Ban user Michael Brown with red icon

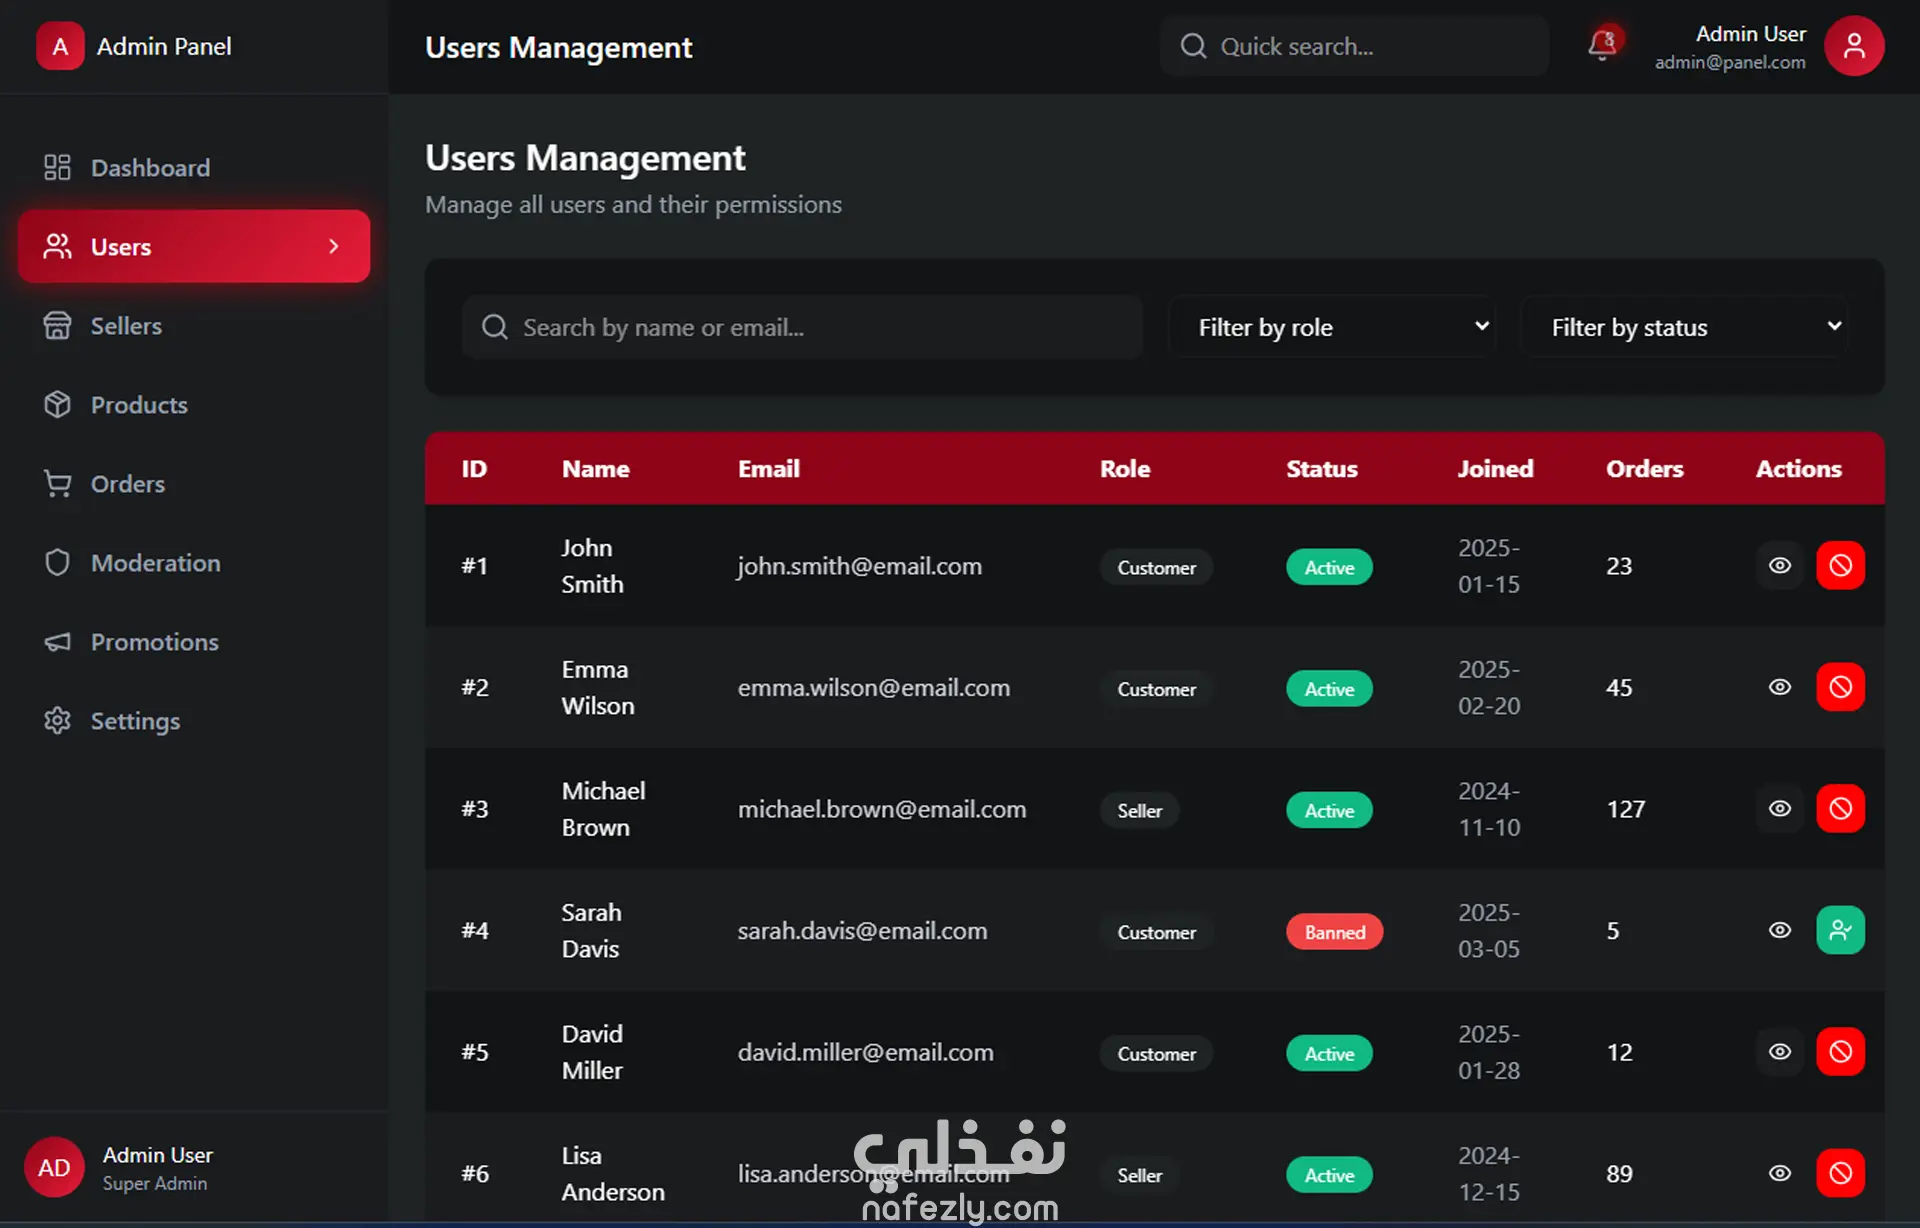click(x=1840, y=808)
